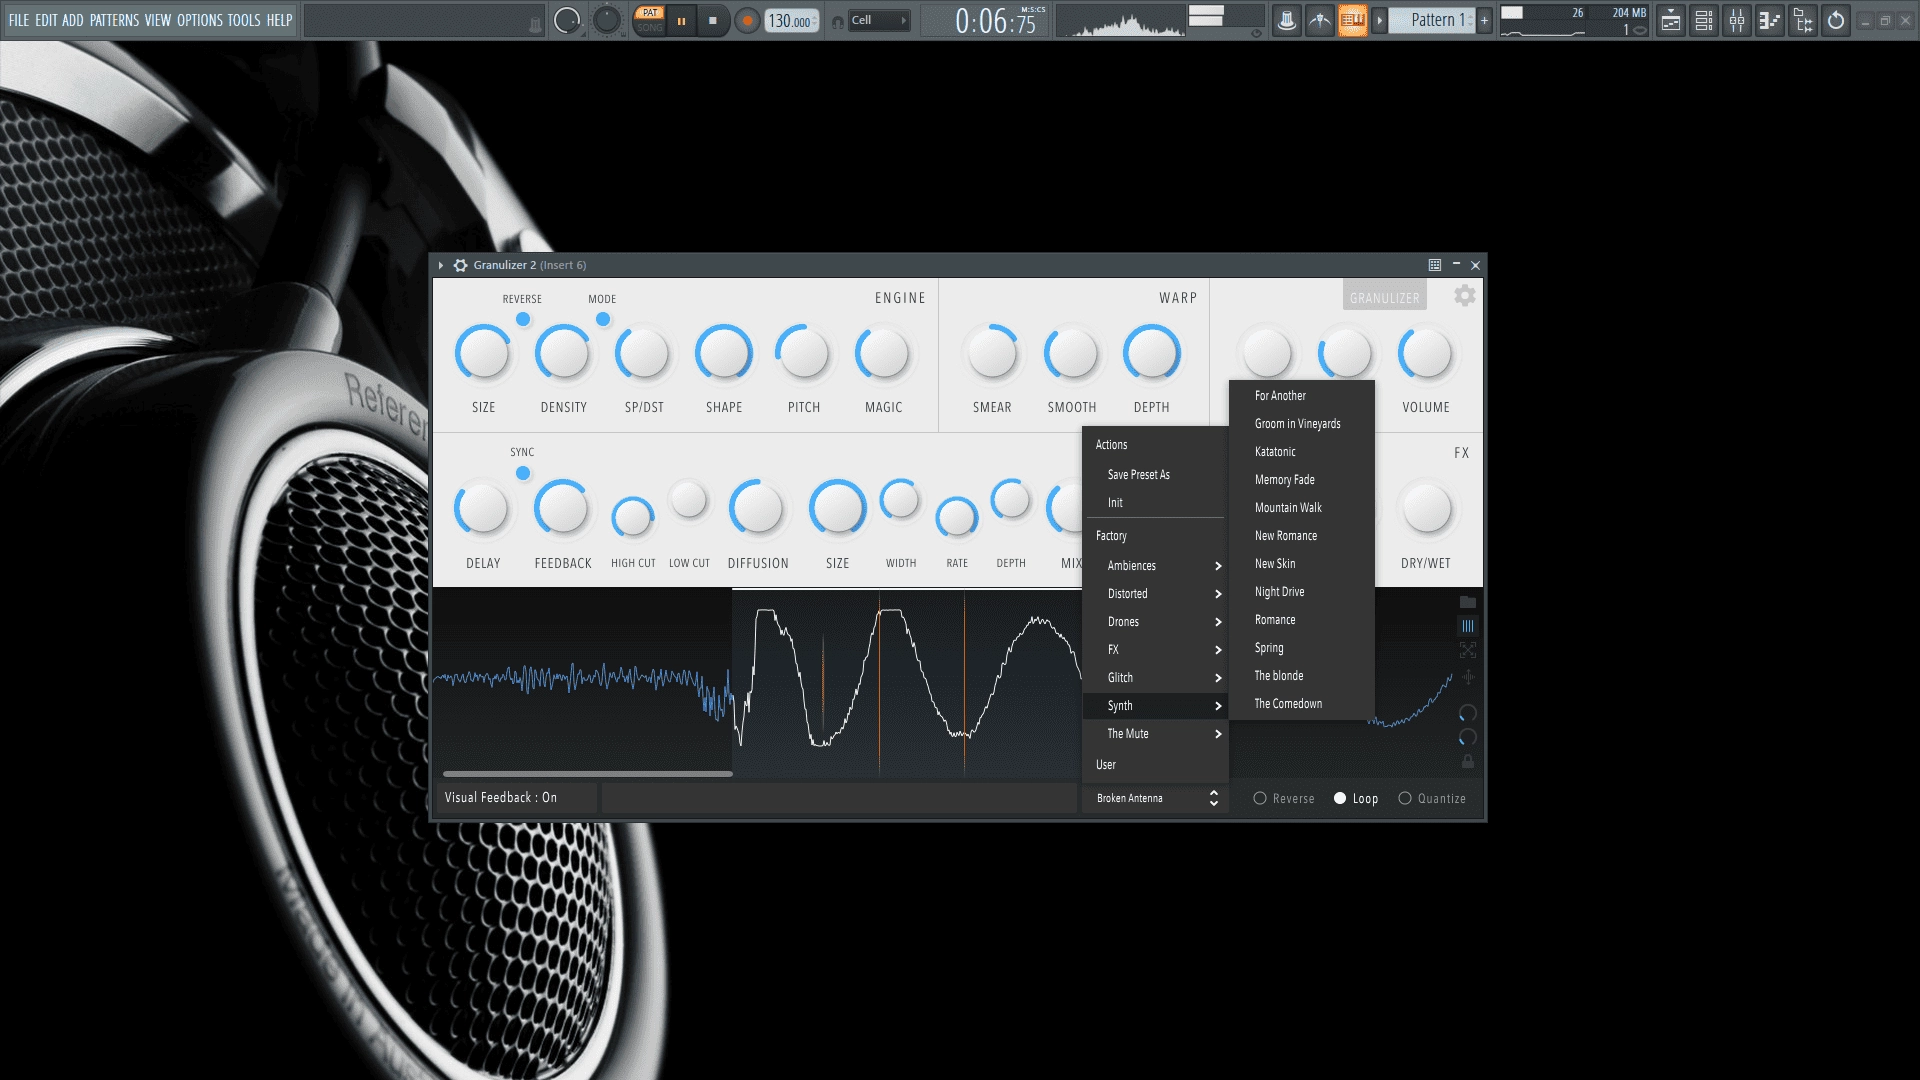1920x1080 pixels.
Task: Toggle the REVERSE switch in Engine section
Action: (x=523, y=319)
